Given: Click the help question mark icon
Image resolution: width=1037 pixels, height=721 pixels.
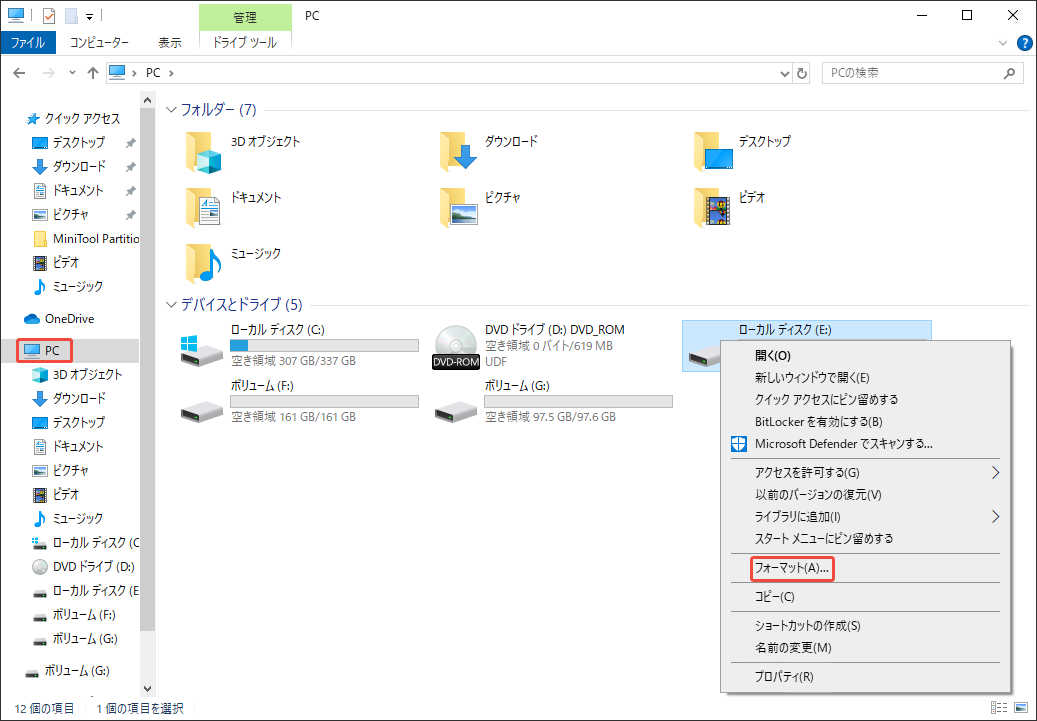Looking at the screenshot, I should (x=1024, y=44).
